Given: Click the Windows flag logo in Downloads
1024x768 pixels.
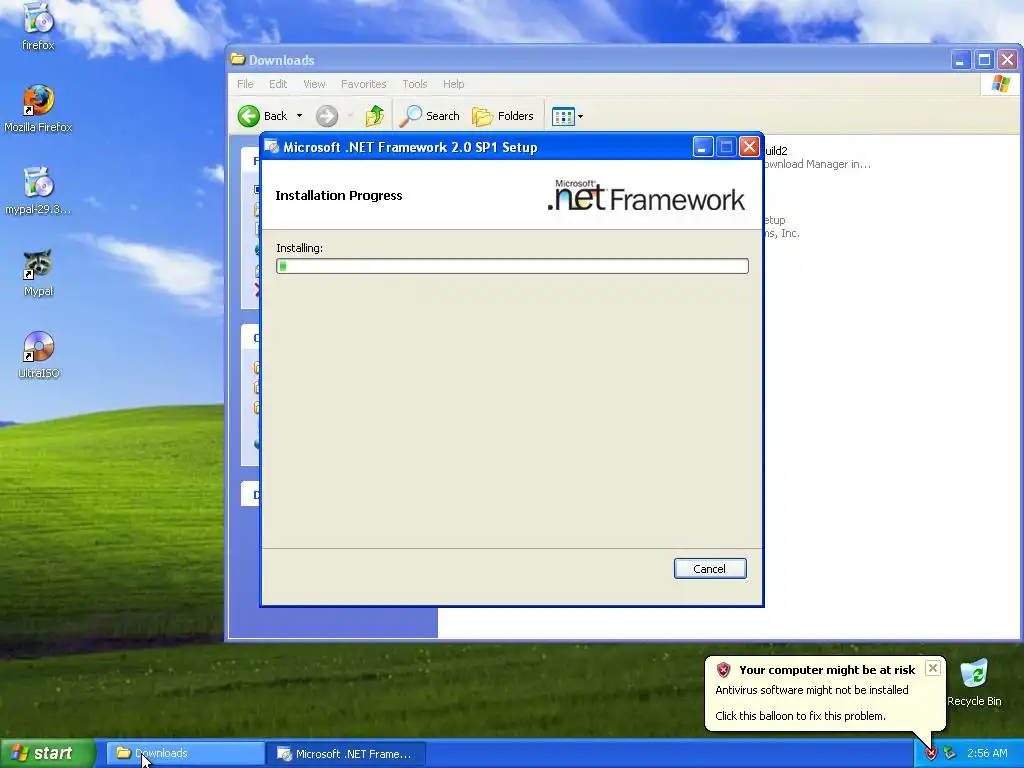Looking at the screenshot, I should tap(1000, 84).
